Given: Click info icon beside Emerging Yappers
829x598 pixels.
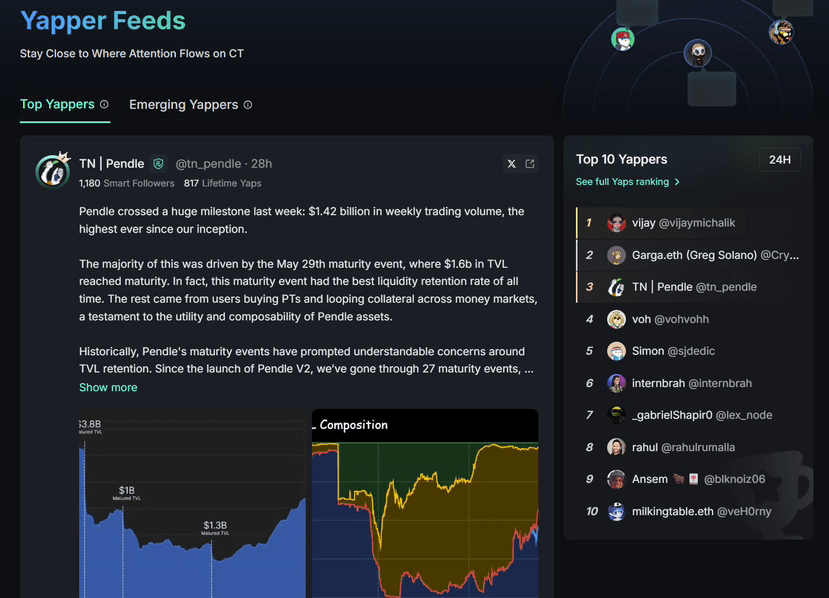Looking at the screenshot, I should pos(247,105).
